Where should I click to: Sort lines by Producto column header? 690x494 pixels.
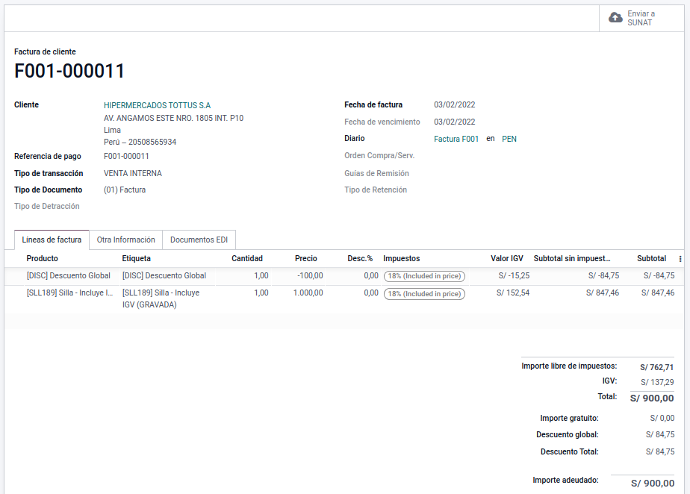43,258
